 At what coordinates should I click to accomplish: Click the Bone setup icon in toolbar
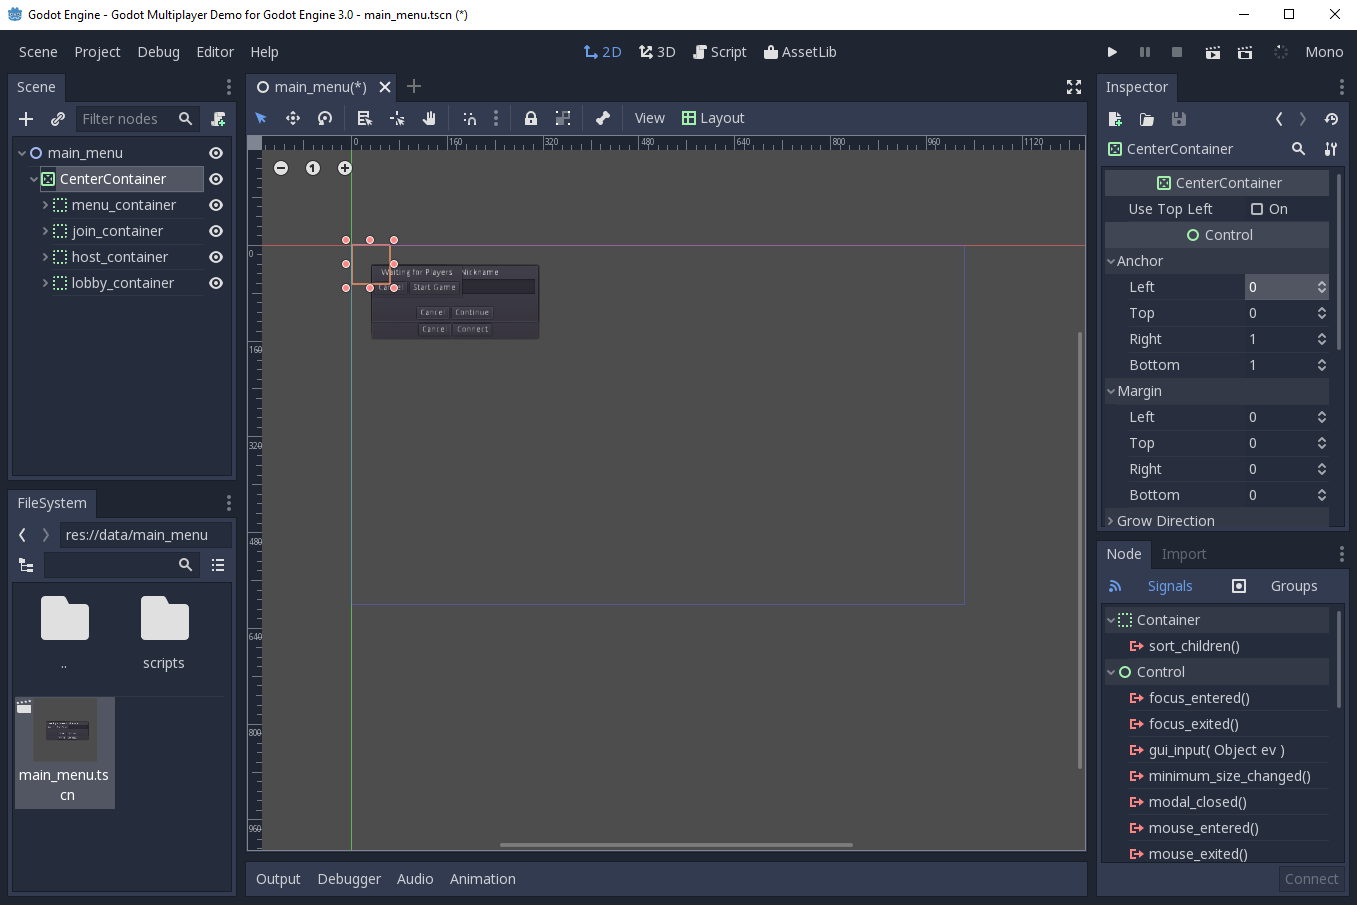coord(603,118)
